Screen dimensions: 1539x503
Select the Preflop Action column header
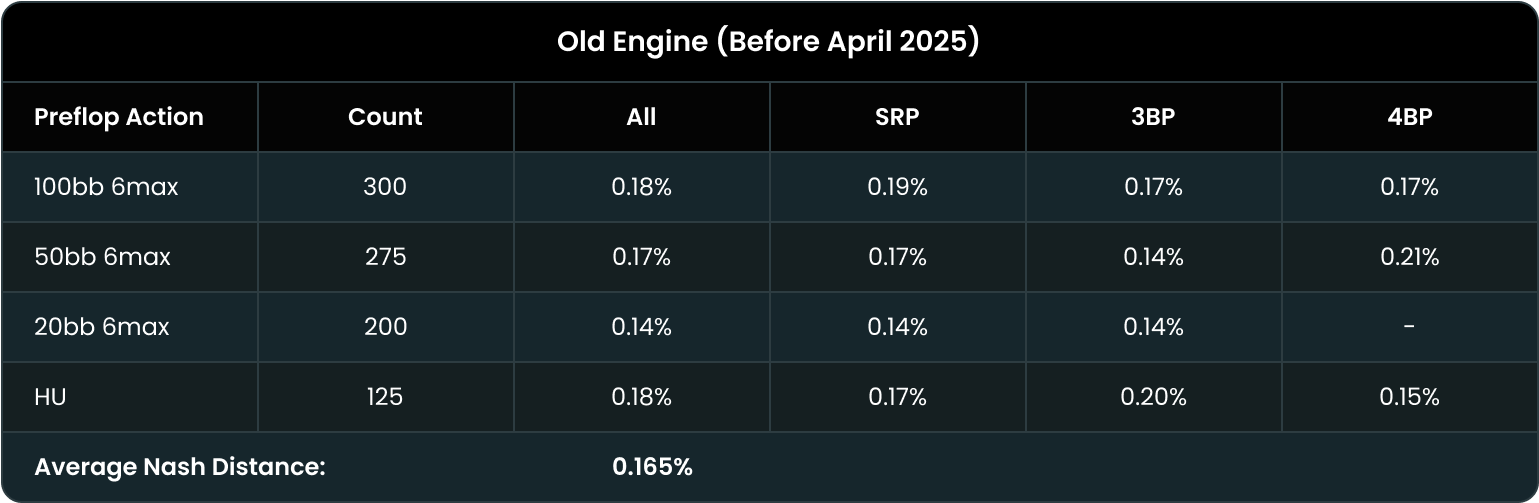[119, 117]
